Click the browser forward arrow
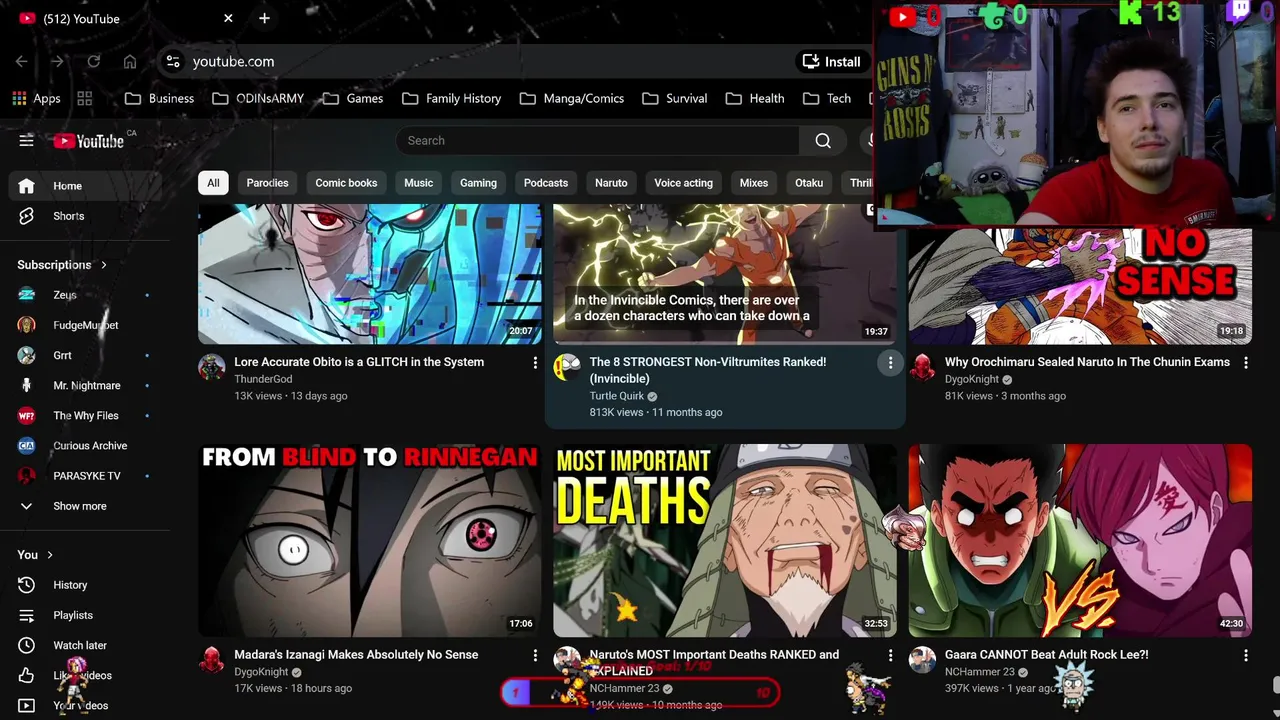 58,61
